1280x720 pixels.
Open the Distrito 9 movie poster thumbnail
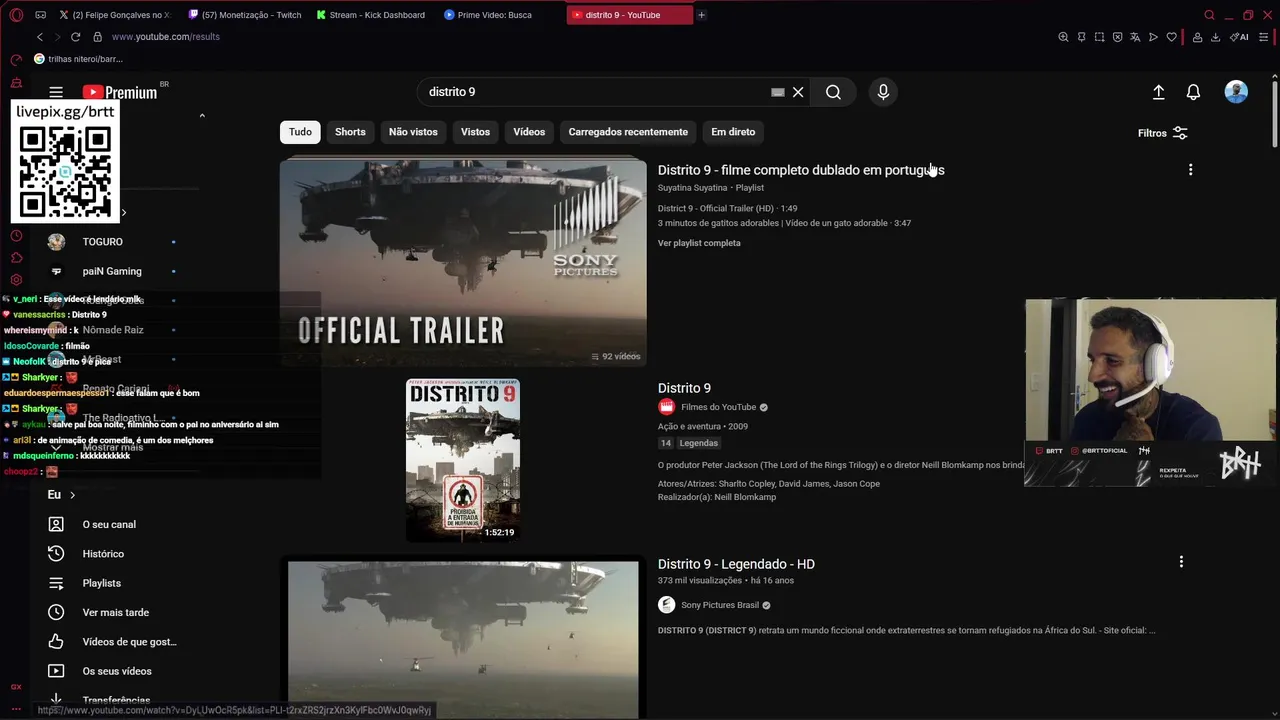(463, 460)
